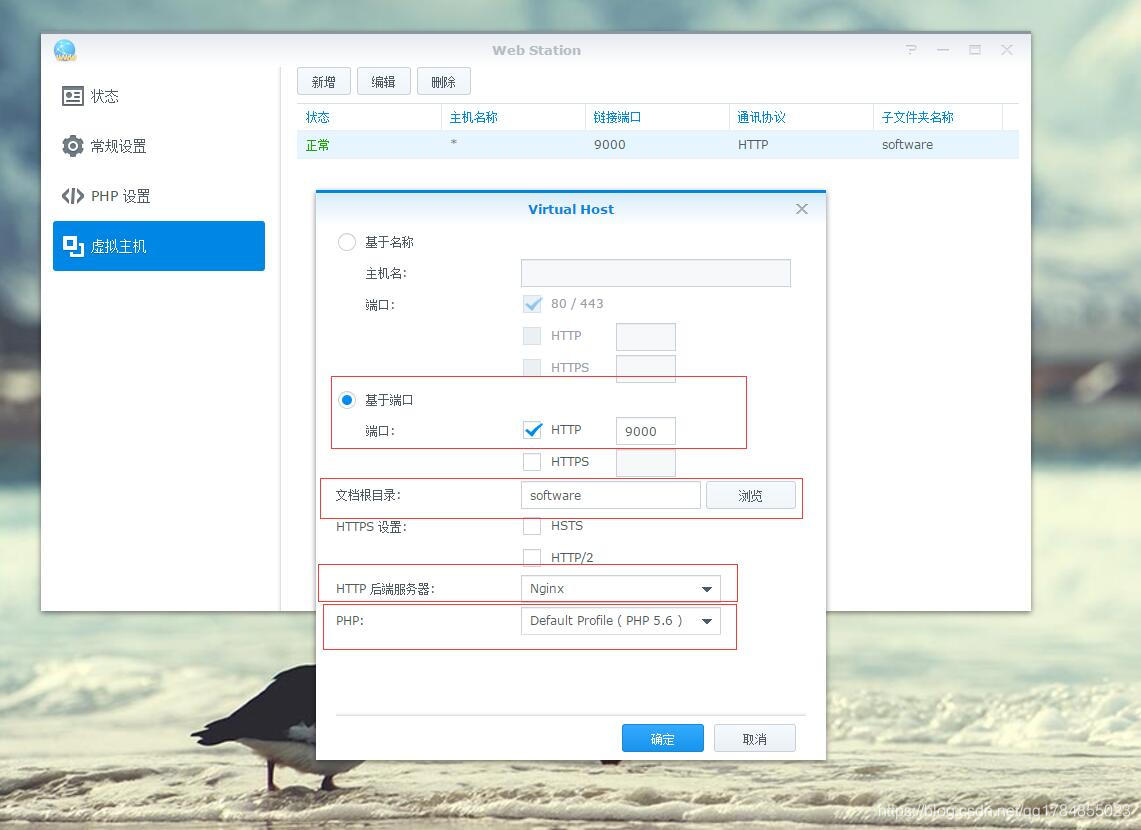
Task: Open the 状态 status page icon
Action: [73, 96]
